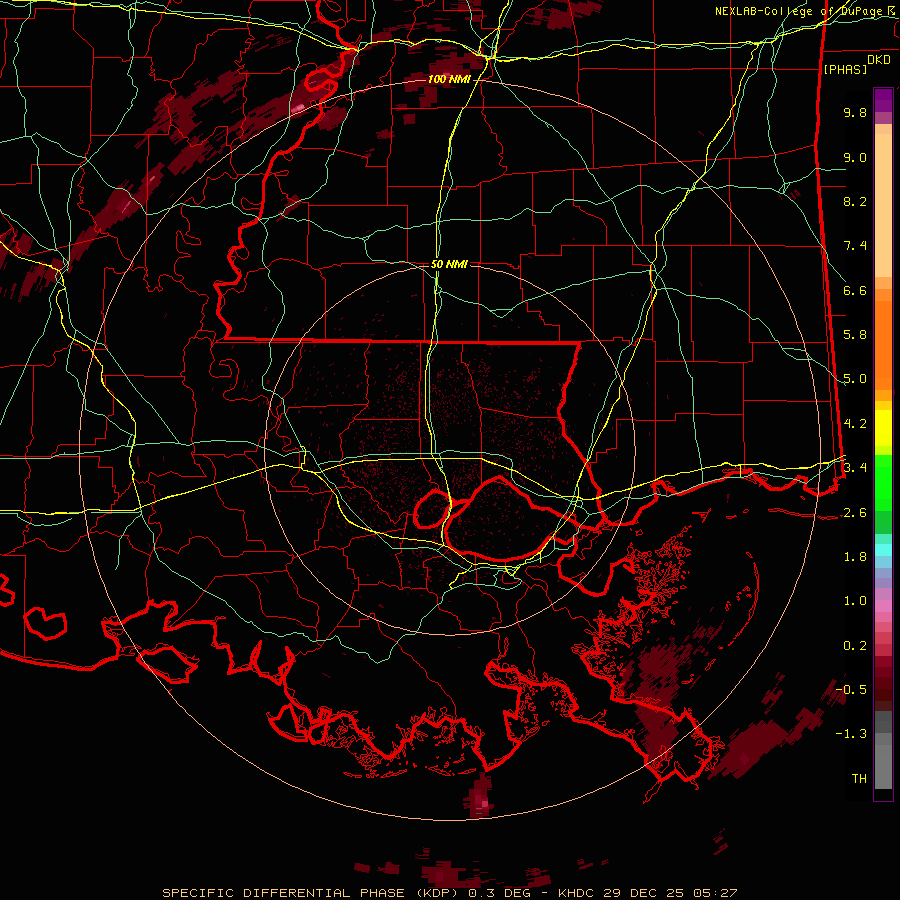900x900 pixels.
Task: Pick the cyan segment of the color bar
Action: click(883, 550)
